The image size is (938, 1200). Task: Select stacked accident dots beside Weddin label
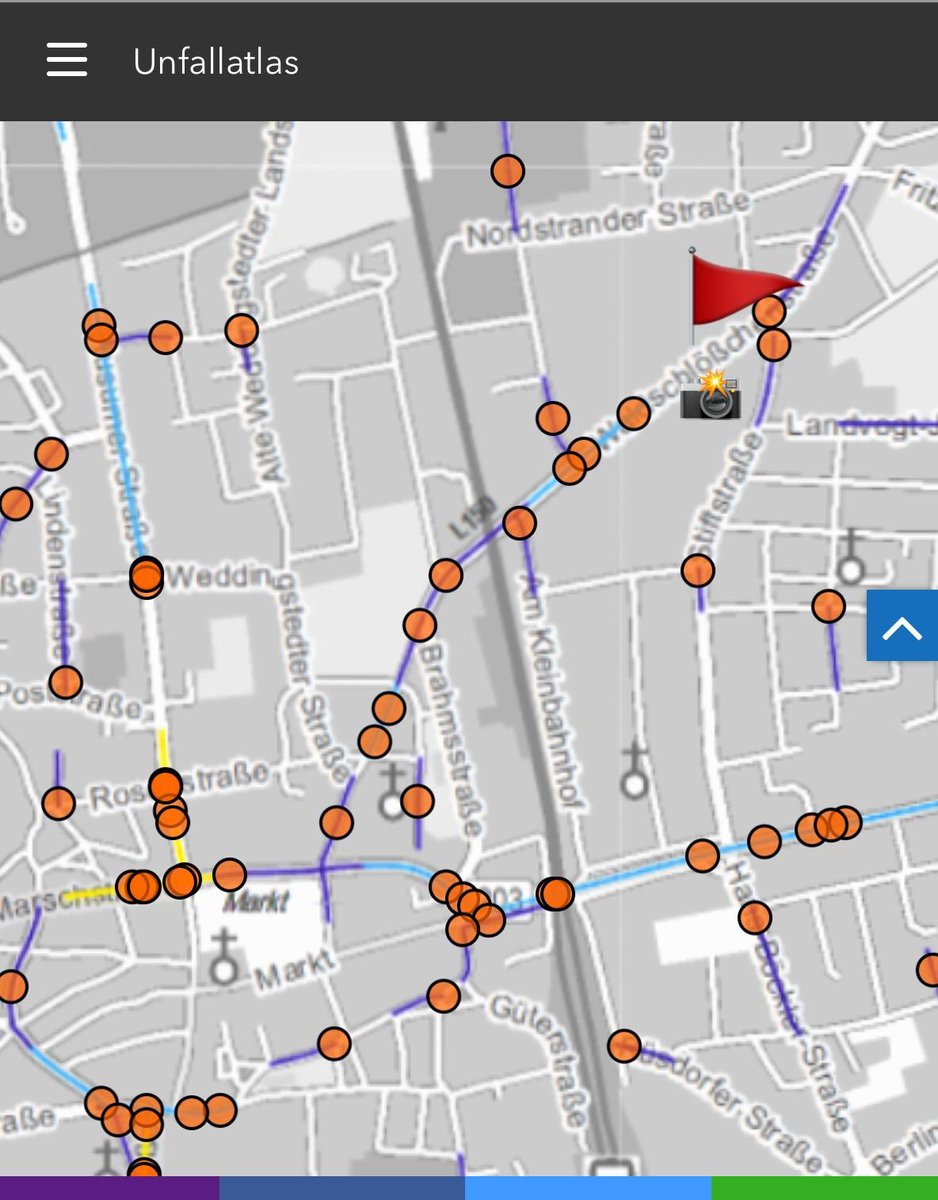point(146,578)
